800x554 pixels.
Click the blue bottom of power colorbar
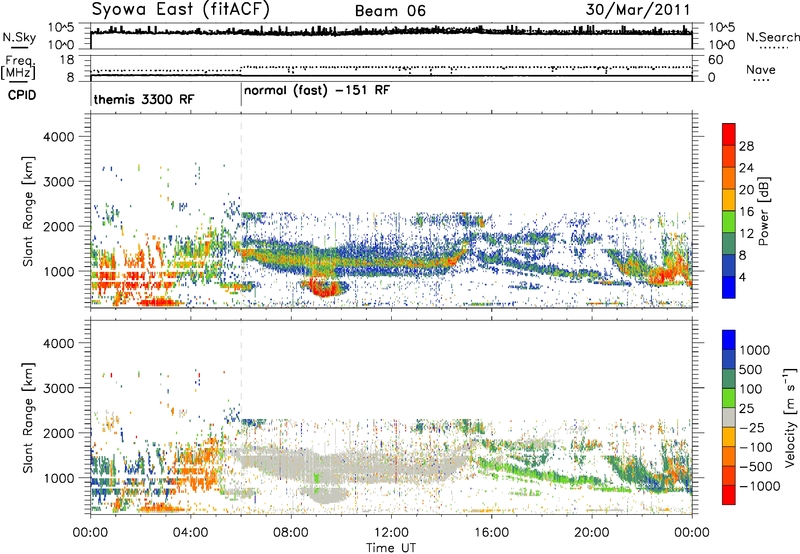click(x=729, y=287)
